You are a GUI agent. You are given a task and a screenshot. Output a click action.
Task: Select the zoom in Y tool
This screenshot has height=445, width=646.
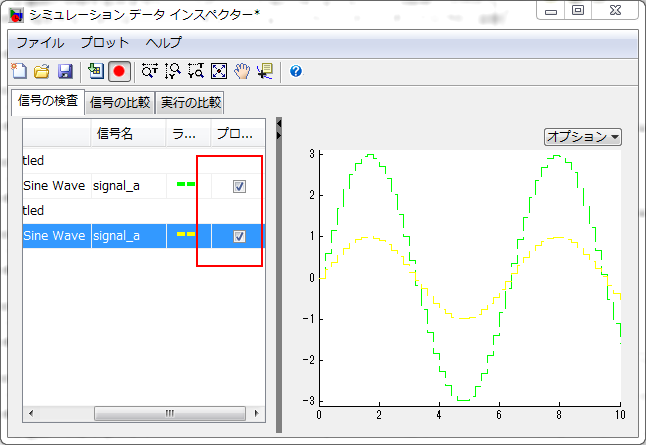click(173, 71)
